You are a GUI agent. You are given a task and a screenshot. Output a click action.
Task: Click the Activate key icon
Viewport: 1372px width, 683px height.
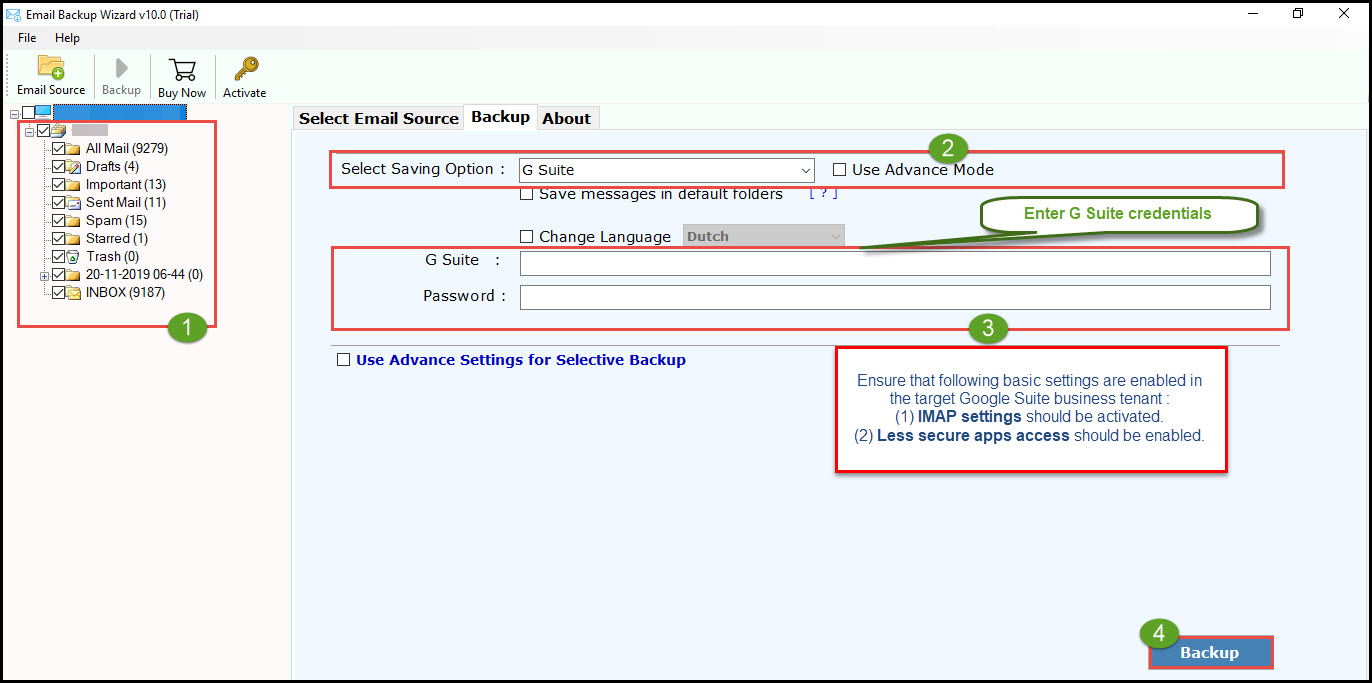tap(245, 69)
